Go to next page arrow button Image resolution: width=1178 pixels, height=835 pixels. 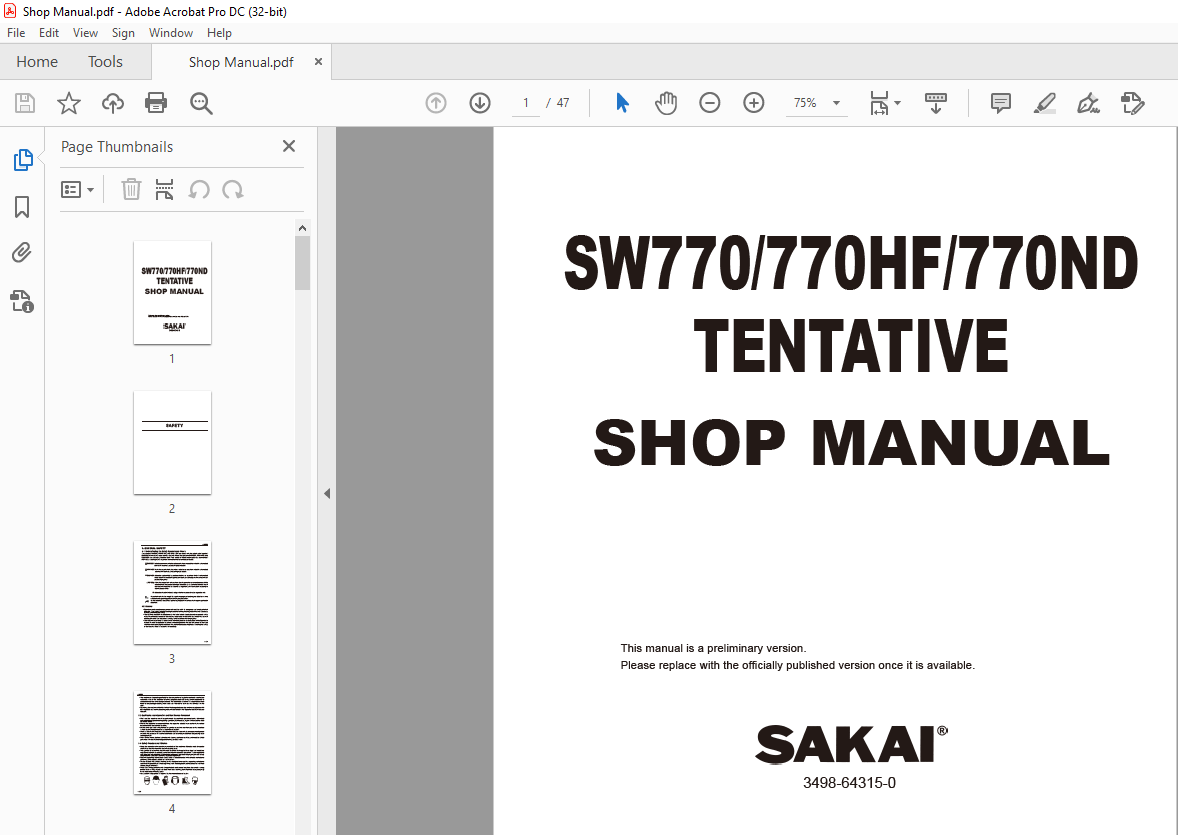[479, 103]
